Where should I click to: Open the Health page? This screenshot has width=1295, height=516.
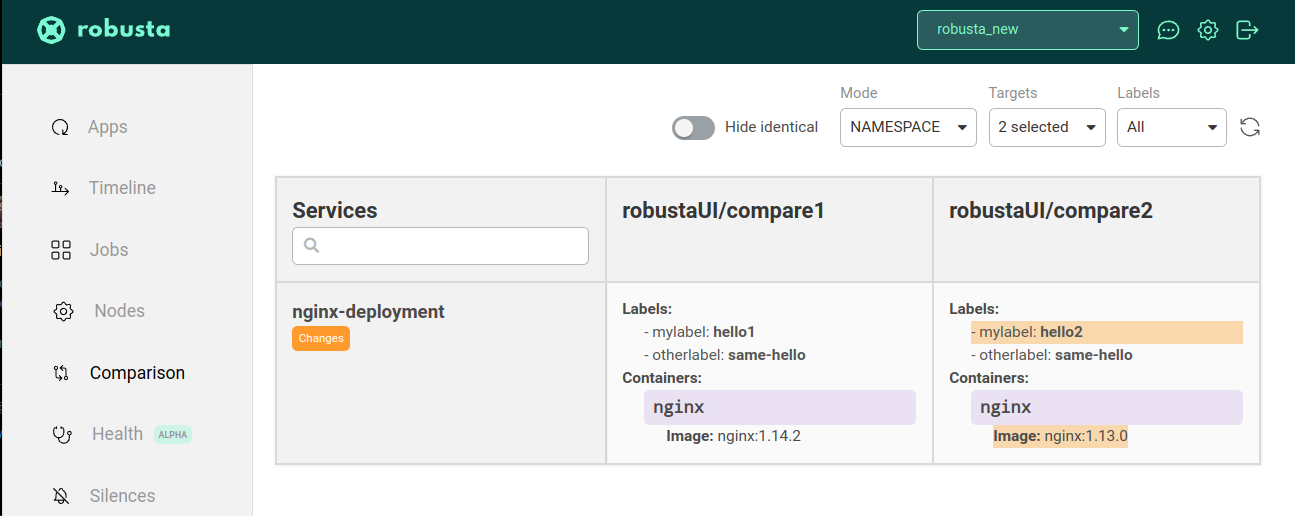[x=117, y=434]
